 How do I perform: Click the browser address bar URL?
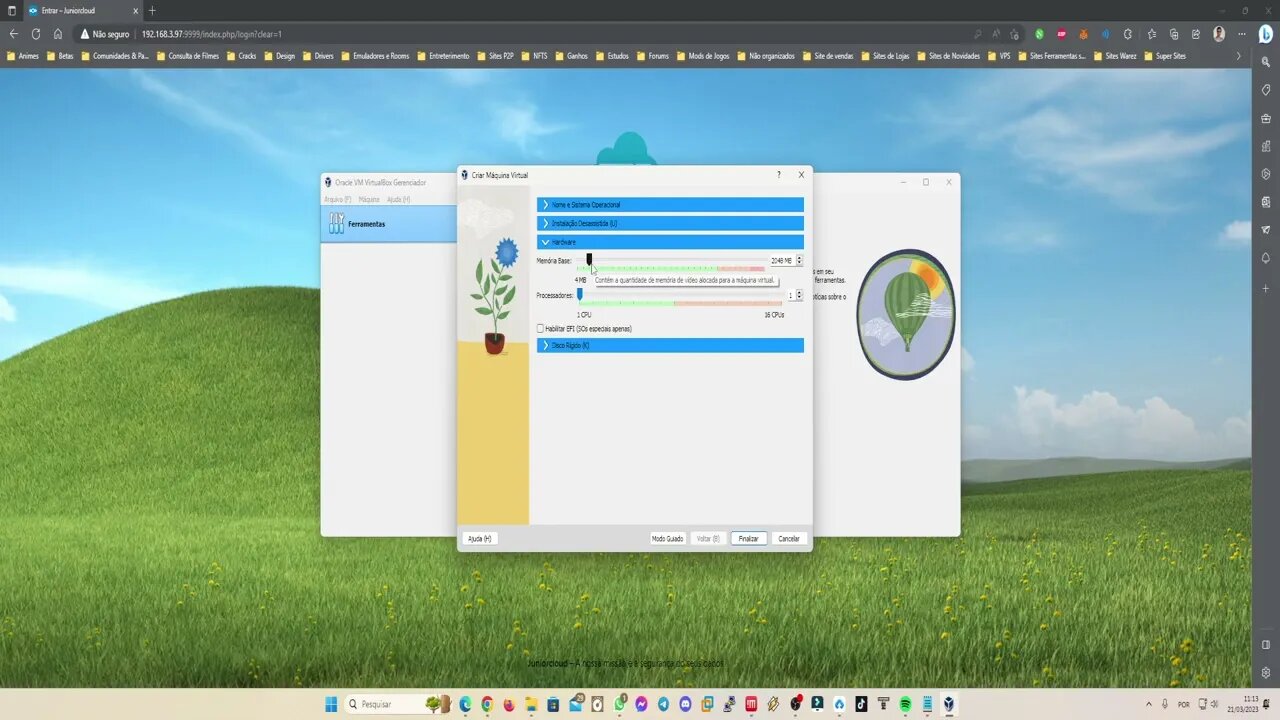pyautogui.click(x=212, y=34)
